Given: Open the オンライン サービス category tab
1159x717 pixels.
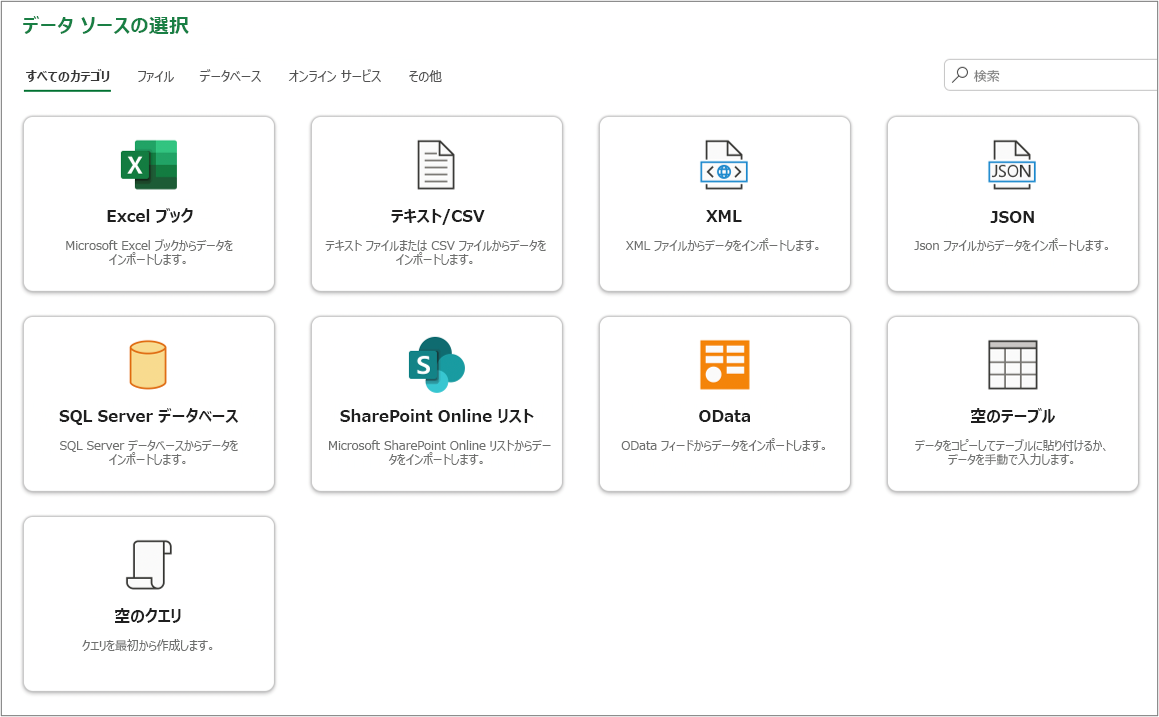Looking at the screenshot, I should pyautogui.click(x=335, y=76).
